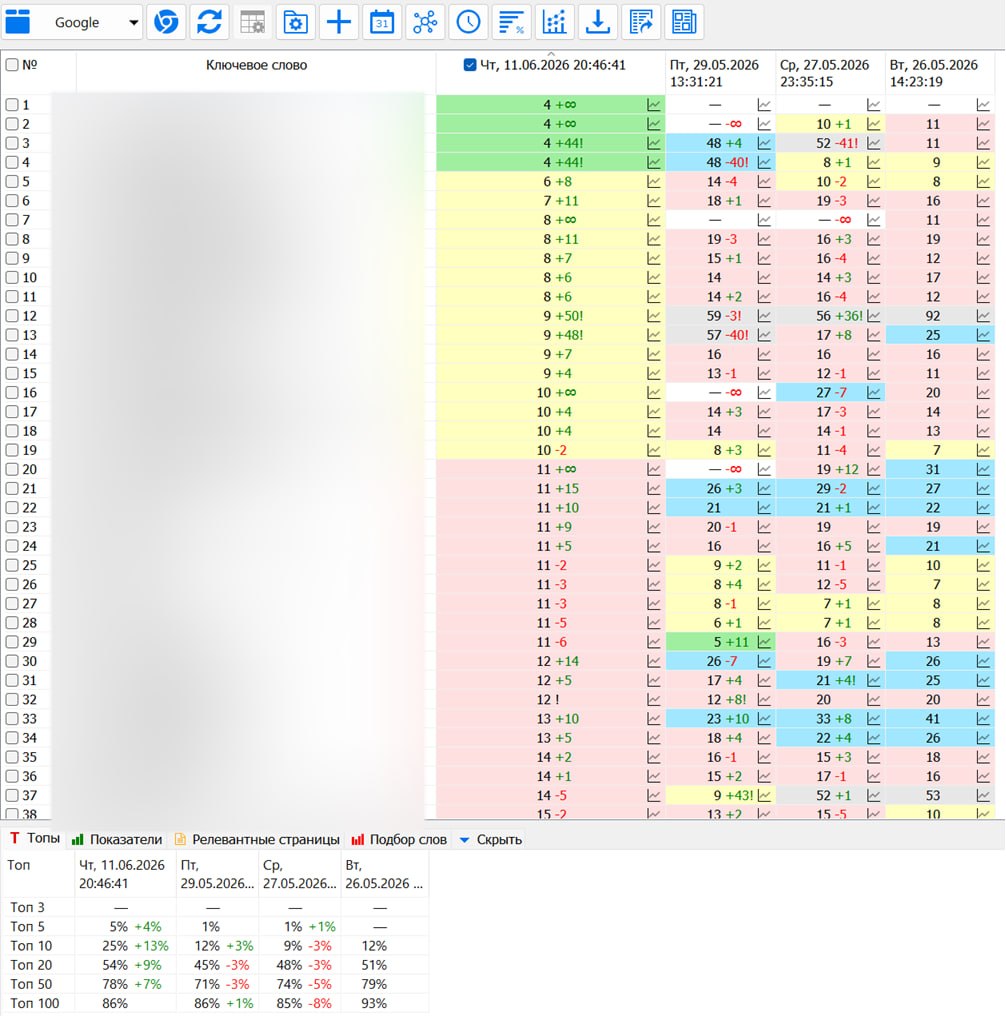Image resolution: width=1006 pixels, height=1024 pixels.
Task: Click the Вт, 26.05.2026 14:23:19 column header
Action: [x=939, y=73]
